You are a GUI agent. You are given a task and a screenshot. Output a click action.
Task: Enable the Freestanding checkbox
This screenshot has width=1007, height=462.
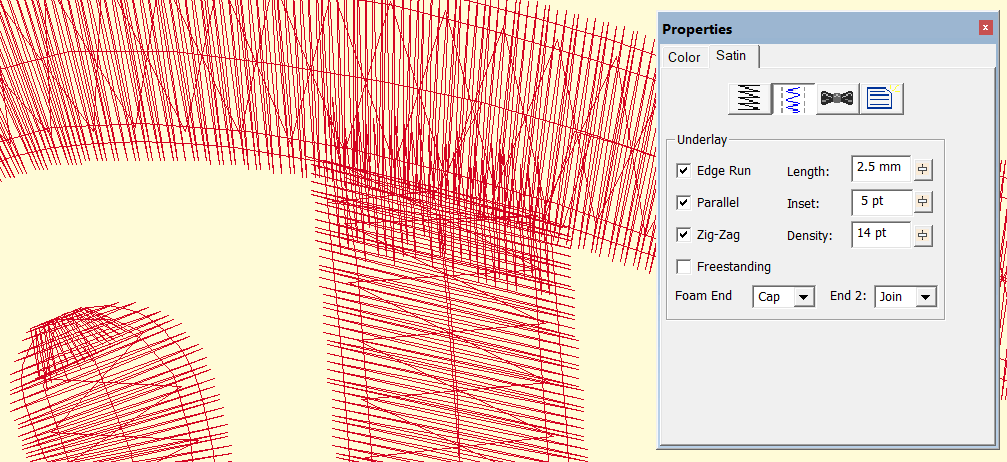click(684, 267)
